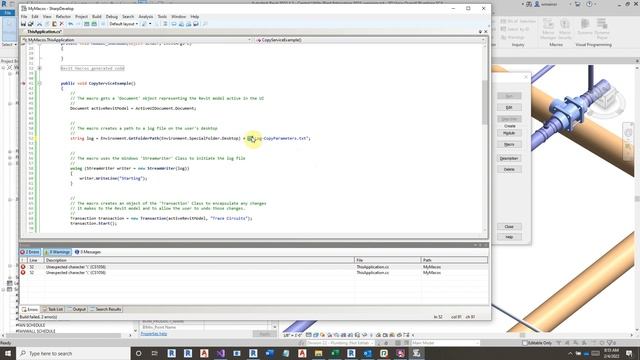Toggle the Editable Only checkbox in Revit
Image resolution: width=640 pixels, height=360 pixels.
(525, 343)
